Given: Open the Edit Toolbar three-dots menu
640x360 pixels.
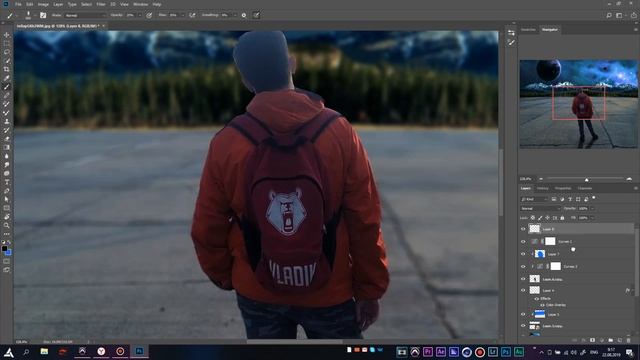Looking at the screenshot, I should tap(7, 234).
